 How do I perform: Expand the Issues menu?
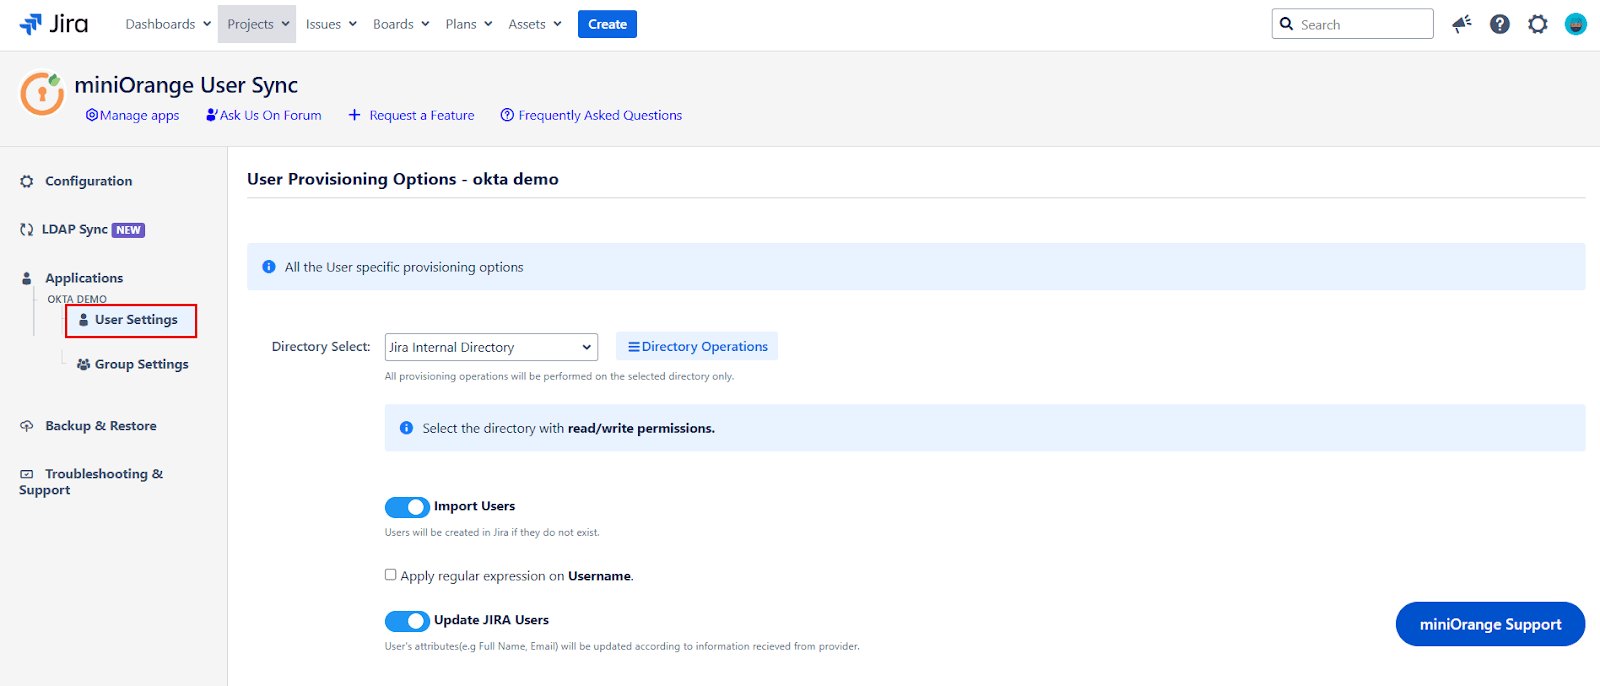[x=331, y=24]
